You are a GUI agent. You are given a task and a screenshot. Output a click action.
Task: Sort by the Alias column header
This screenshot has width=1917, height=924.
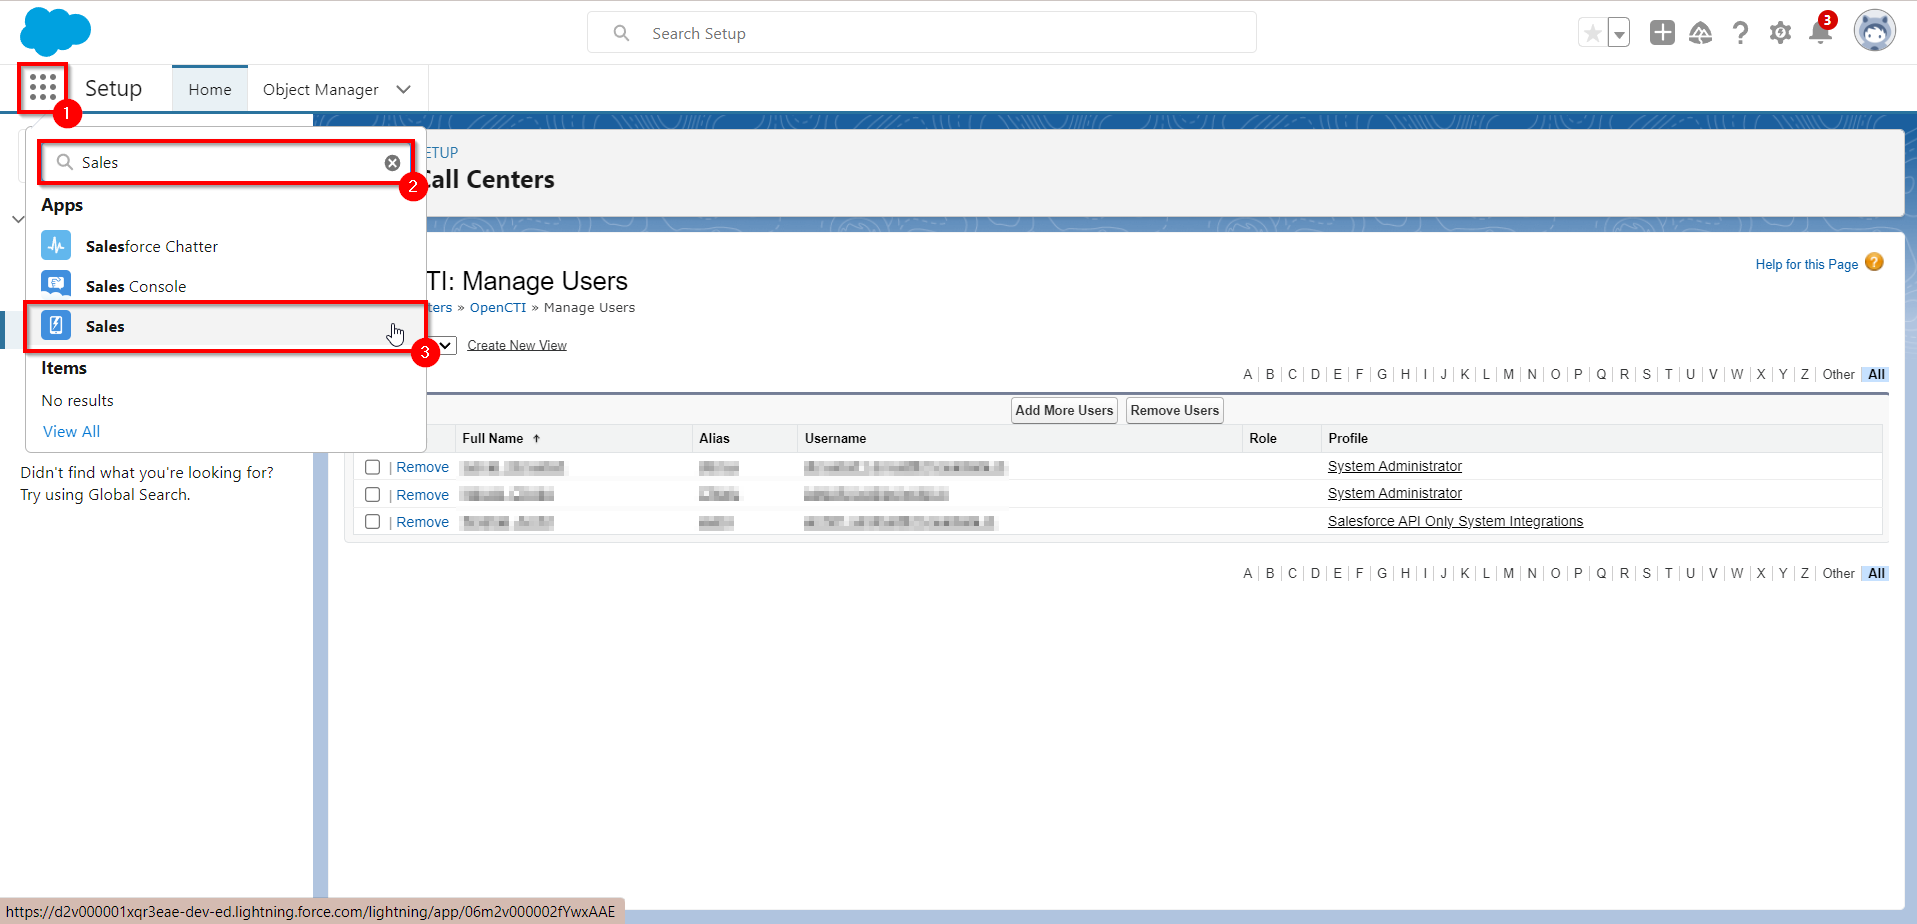point(714,439)
